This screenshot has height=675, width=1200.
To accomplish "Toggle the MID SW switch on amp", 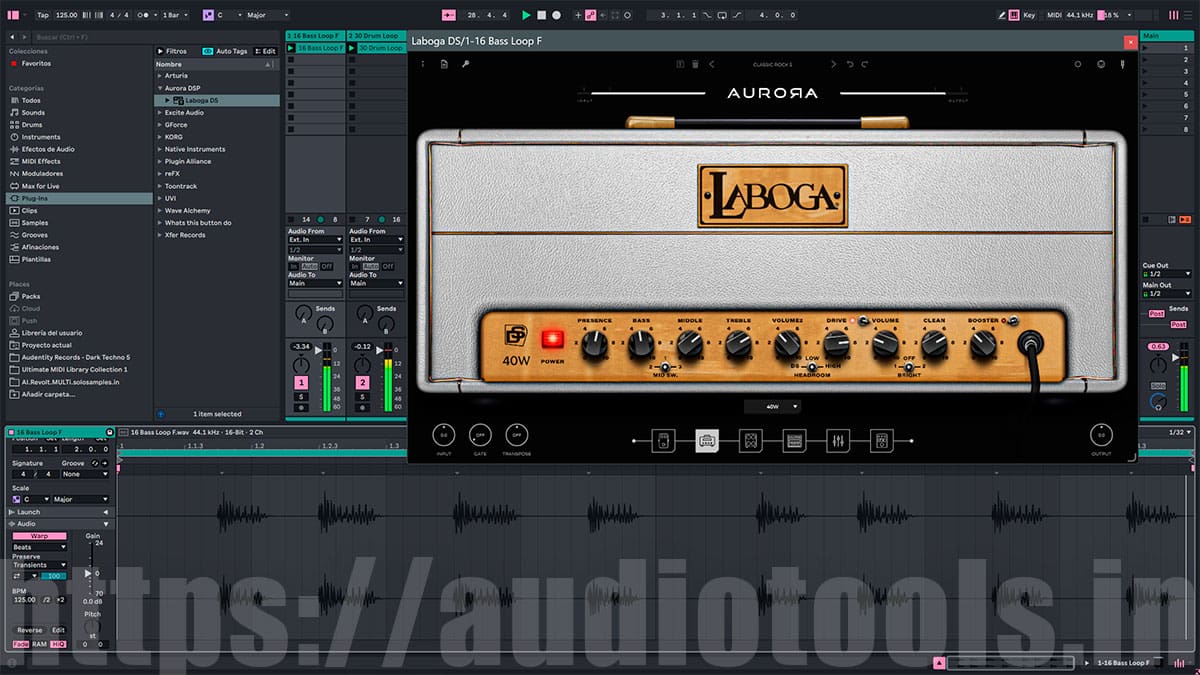I will pyautogui.click(x=665, y=367).
